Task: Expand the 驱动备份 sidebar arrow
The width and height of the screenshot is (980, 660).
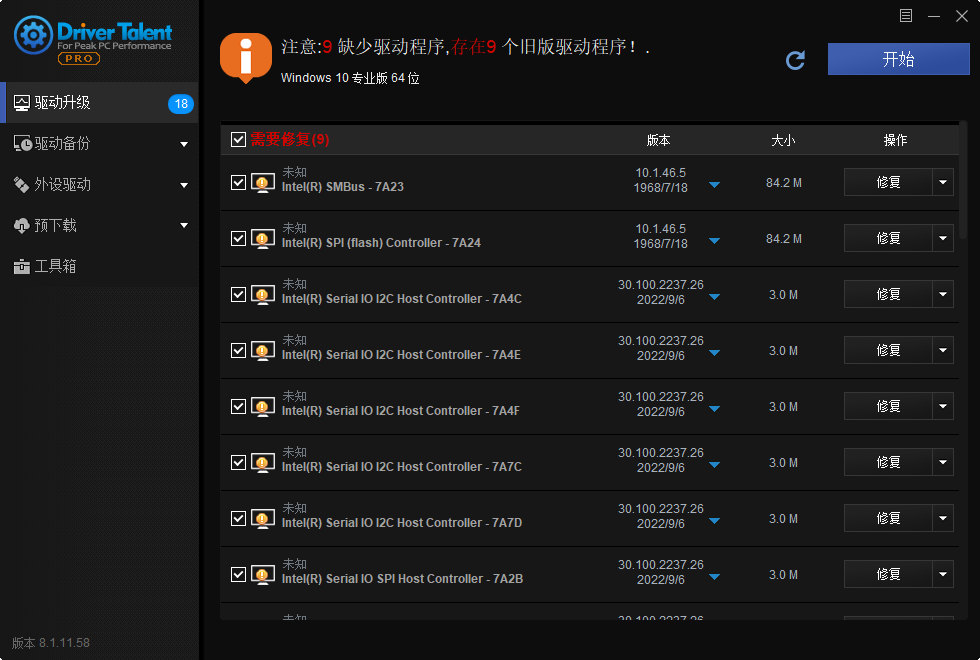Action: [x=184, y=144]
